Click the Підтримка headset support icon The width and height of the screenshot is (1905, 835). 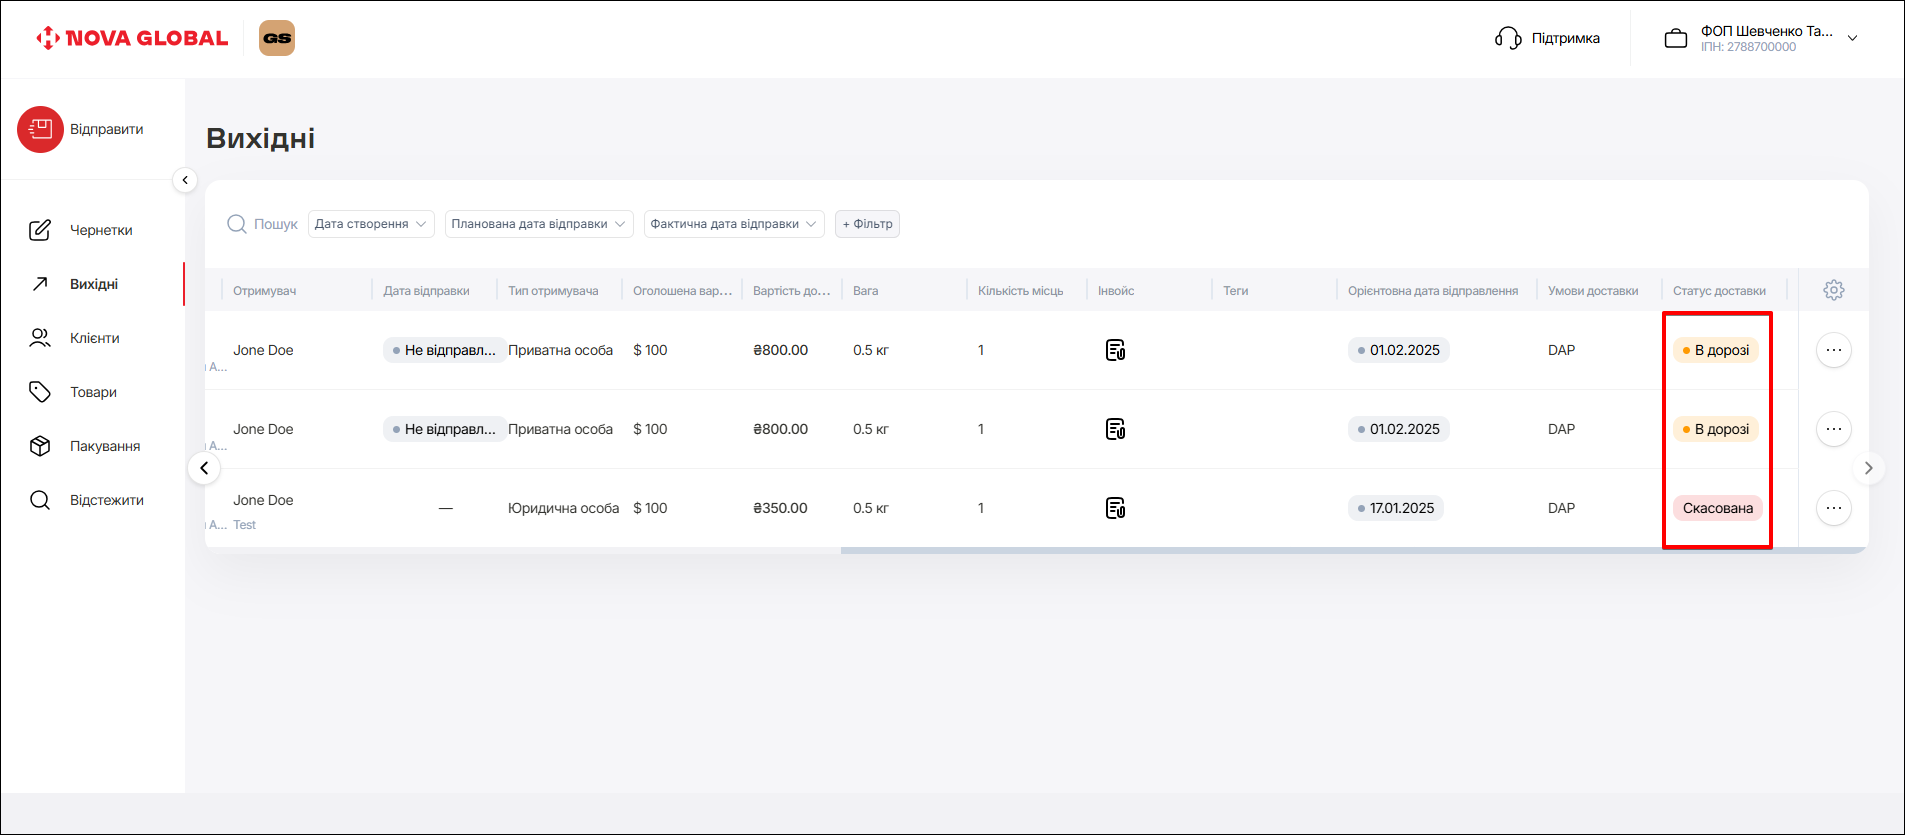click(x=1508, y=38)
